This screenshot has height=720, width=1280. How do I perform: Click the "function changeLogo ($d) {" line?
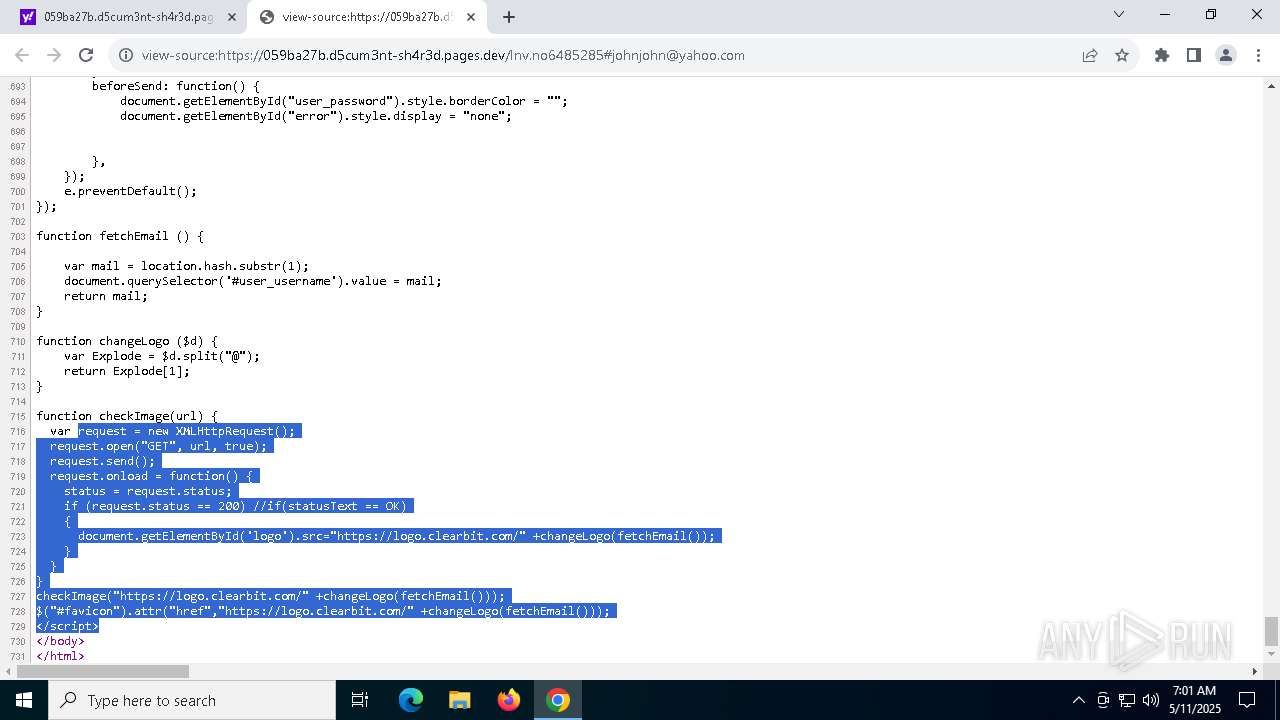click(x=127, y=341)
